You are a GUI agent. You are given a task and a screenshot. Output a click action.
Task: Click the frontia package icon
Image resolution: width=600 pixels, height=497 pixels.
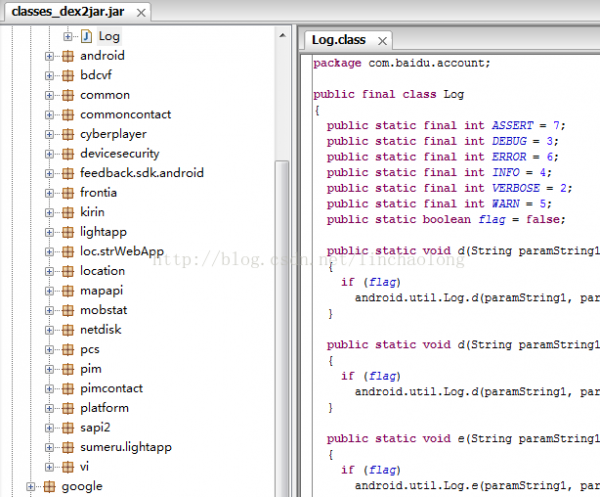click(x=68, y=193)
